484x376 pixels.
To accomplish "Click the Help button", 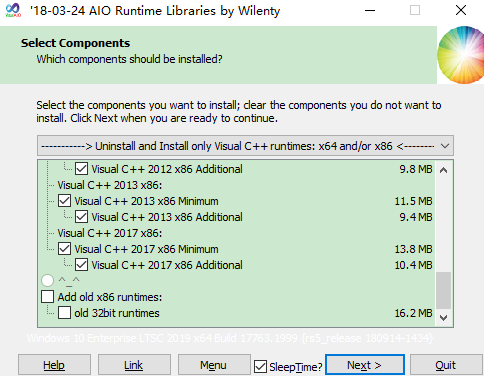I will pos(54,365).
